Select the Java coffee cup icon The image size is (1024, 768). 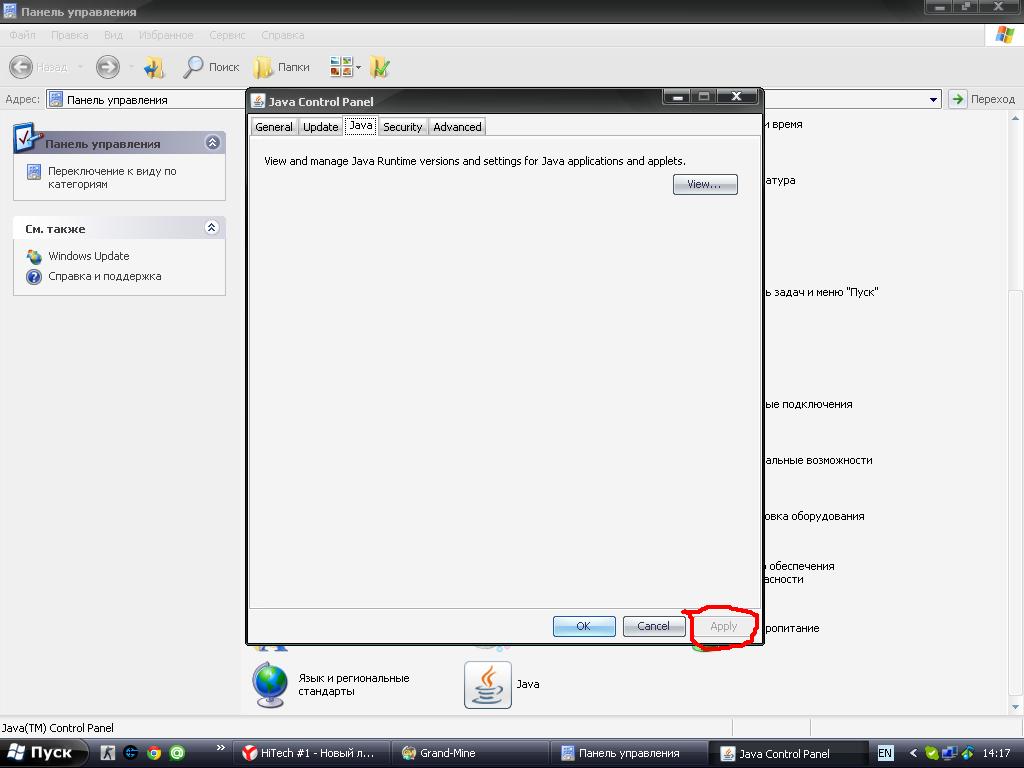click(x=488, y=684)
